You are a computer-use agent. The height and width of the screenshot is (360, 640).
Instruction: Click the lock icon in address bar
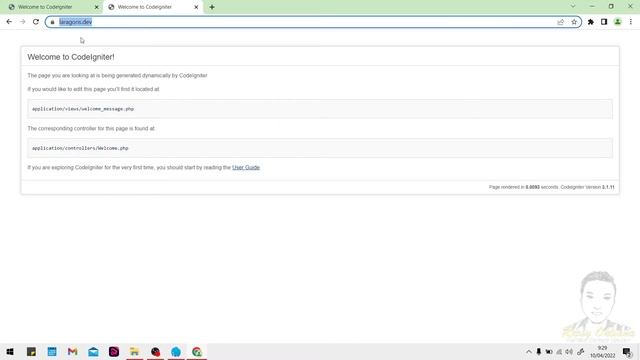[52, 22]
